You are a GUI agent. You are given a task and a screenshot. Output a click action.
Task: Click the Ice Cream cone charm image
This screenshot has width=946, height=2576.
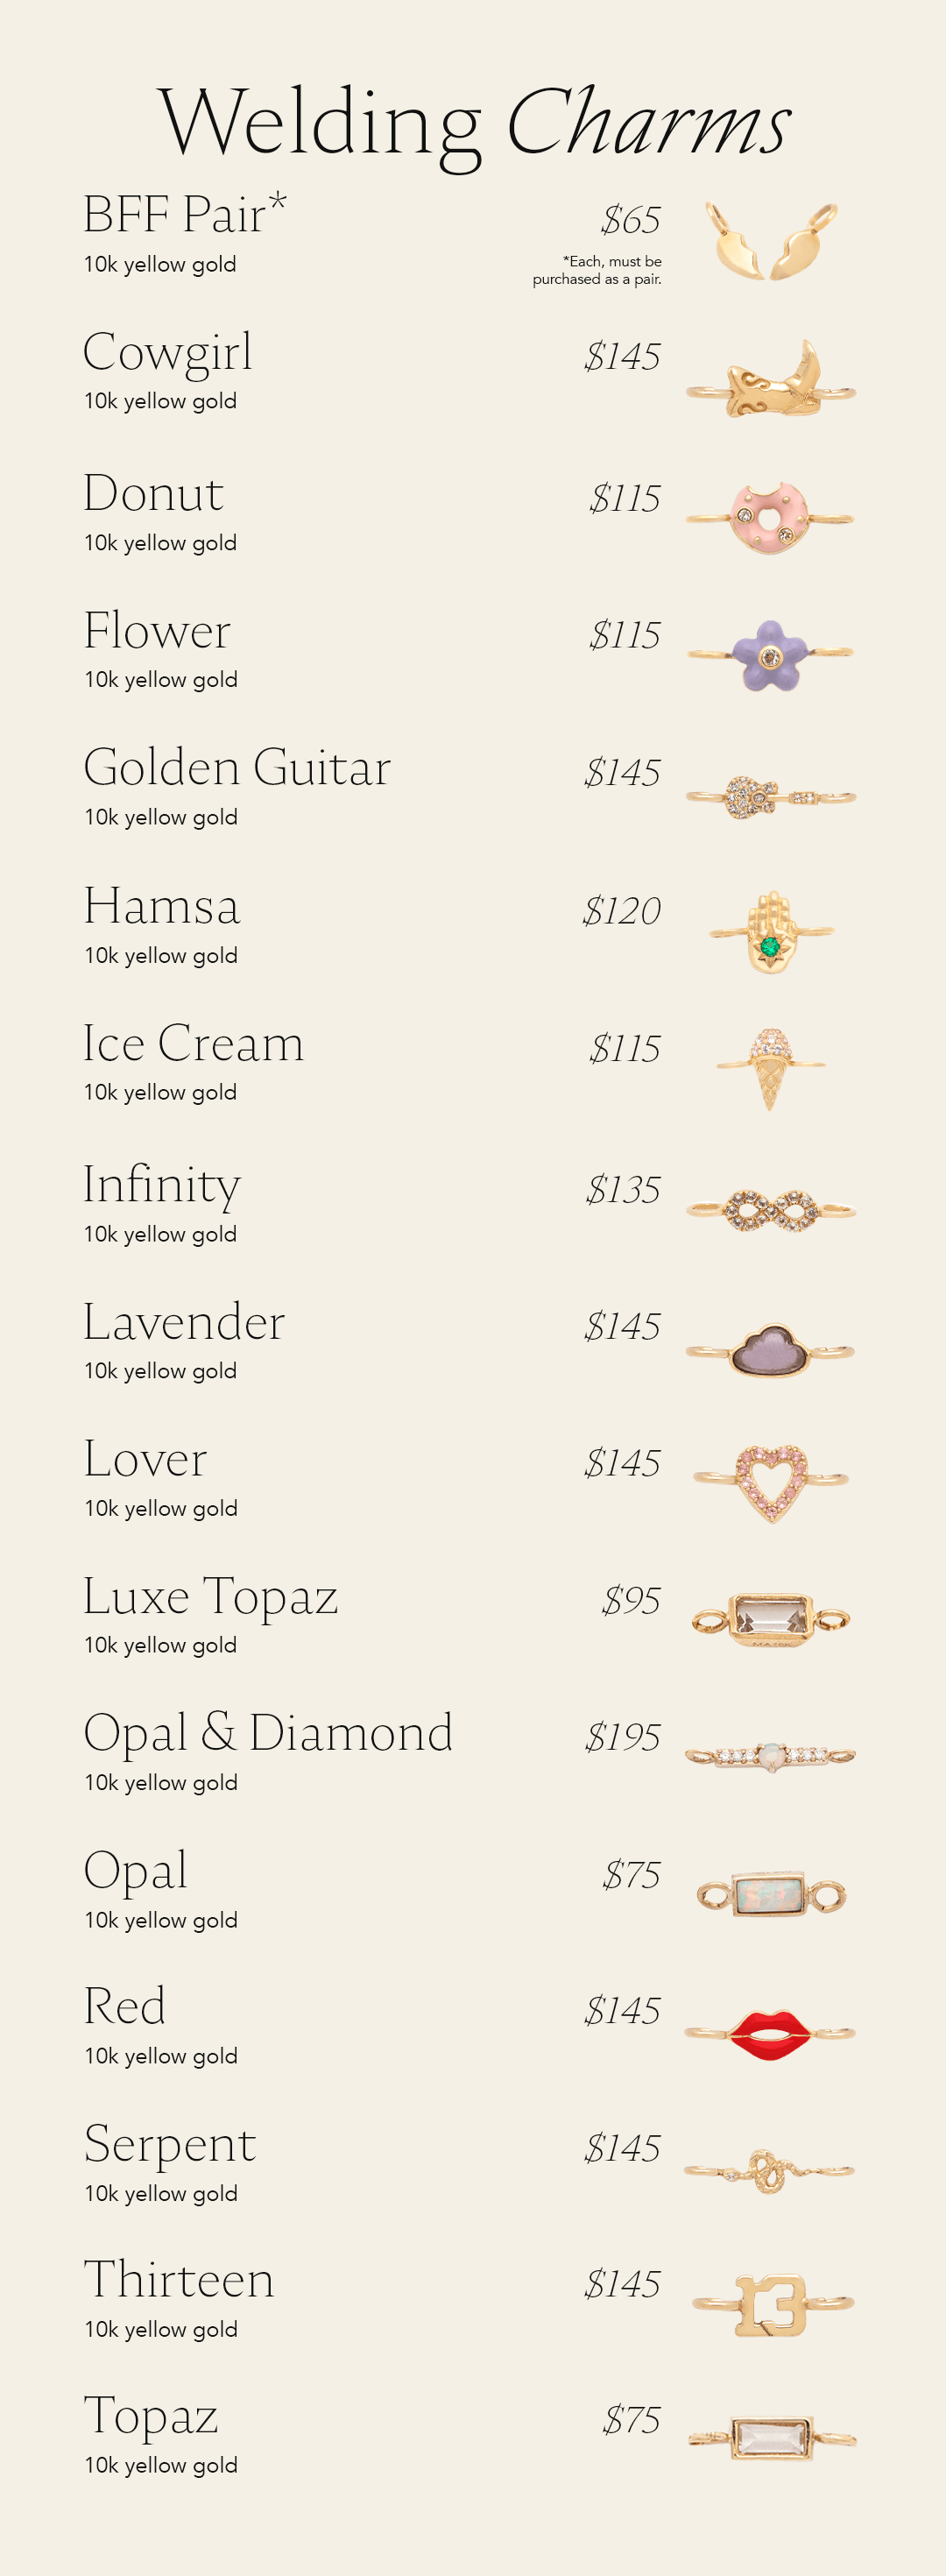tap(770, 1068)
